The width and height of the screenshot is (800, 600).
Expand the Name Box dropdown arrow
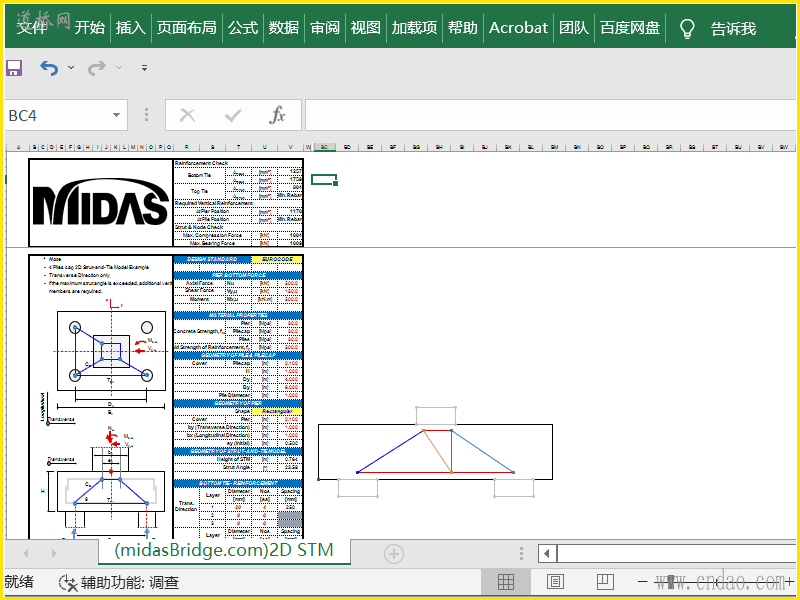coord(117,115)
